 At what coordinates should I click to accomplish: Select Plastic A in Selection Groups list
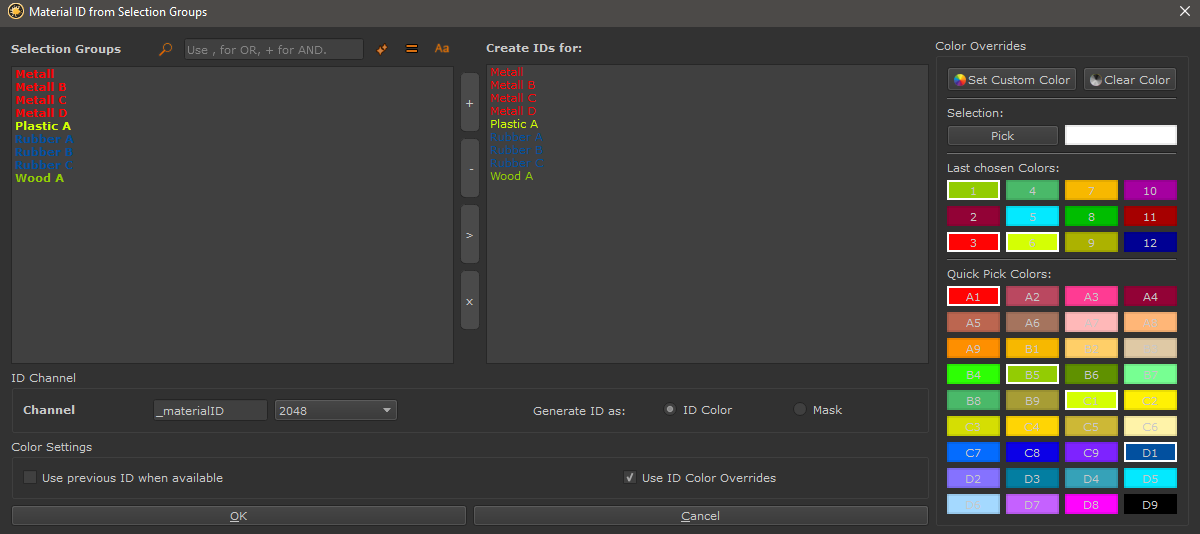[x=43, y=126]
